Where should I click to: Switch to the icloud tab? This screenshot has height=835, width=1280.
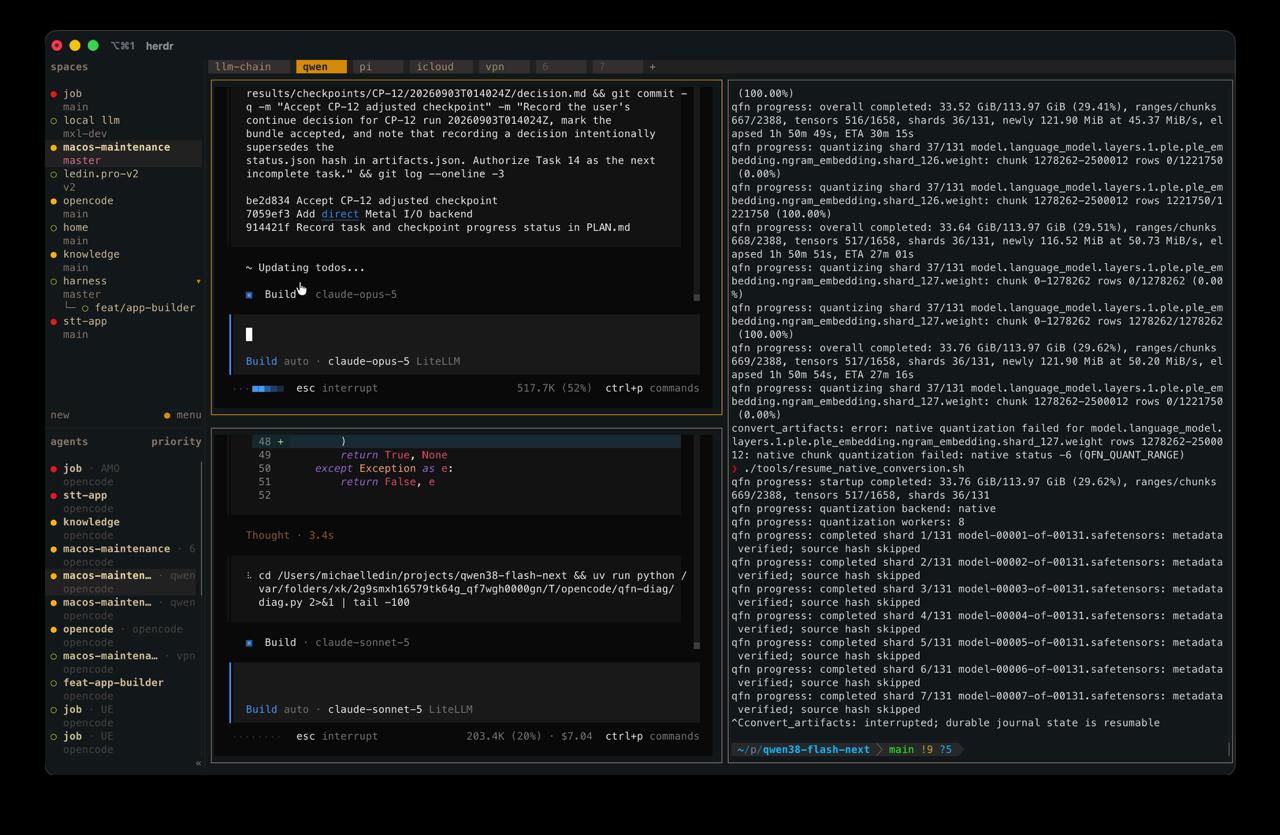[x=441, y=67]
